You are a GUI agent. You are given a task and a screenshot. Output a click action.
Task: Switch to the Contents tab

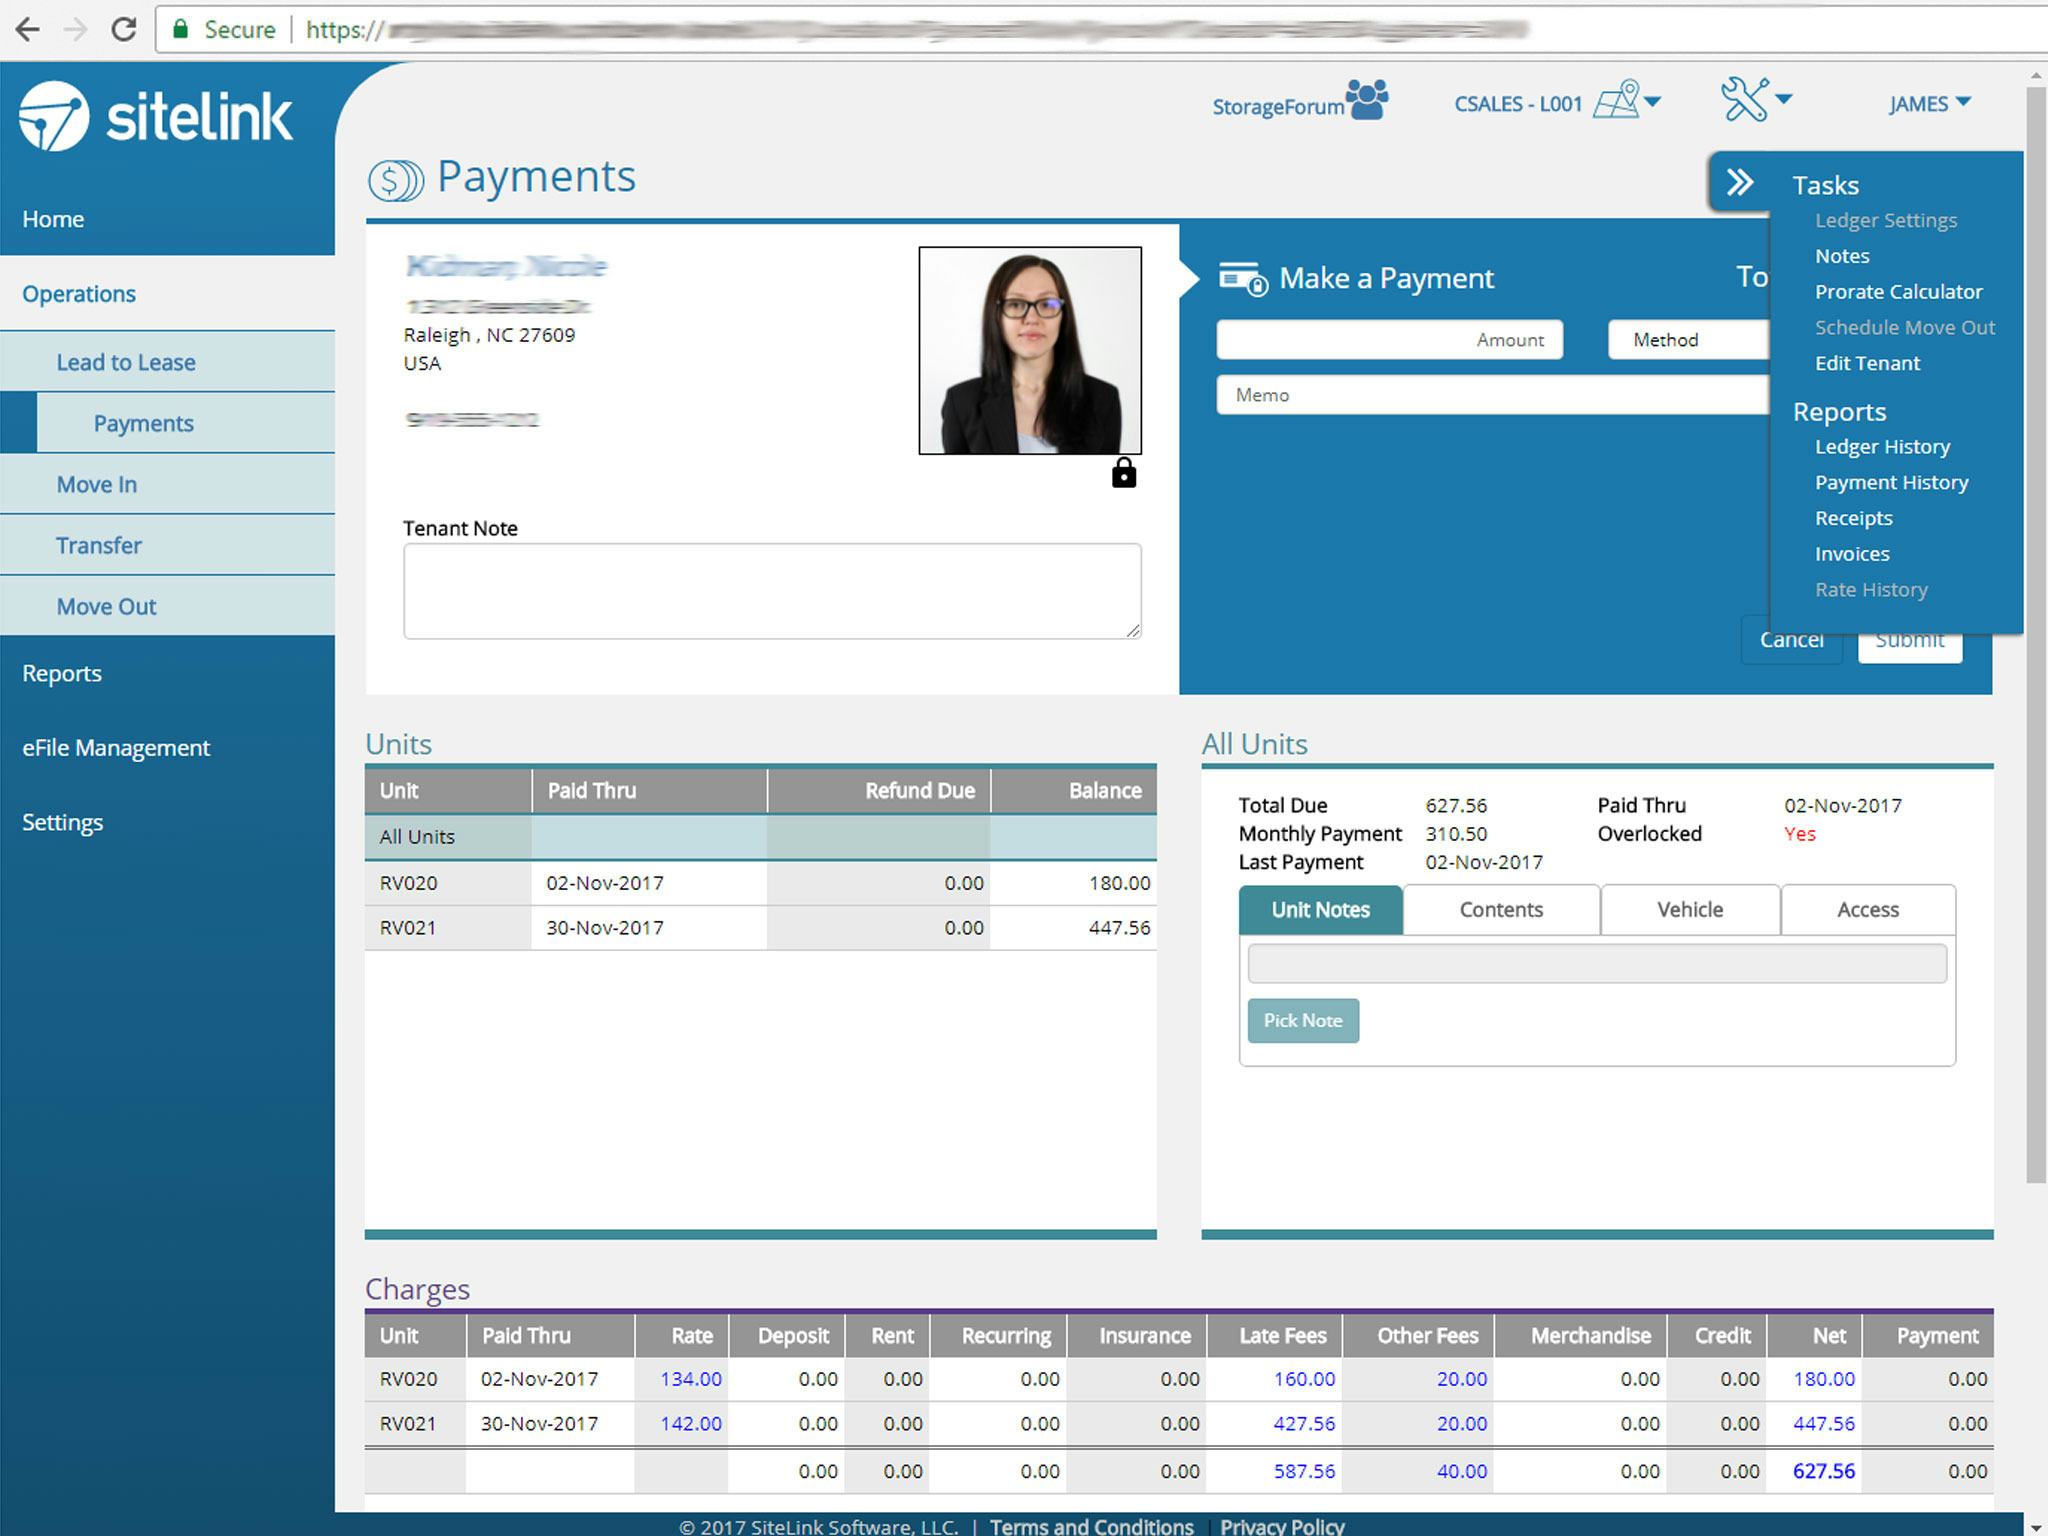(x=1499, y=909)
